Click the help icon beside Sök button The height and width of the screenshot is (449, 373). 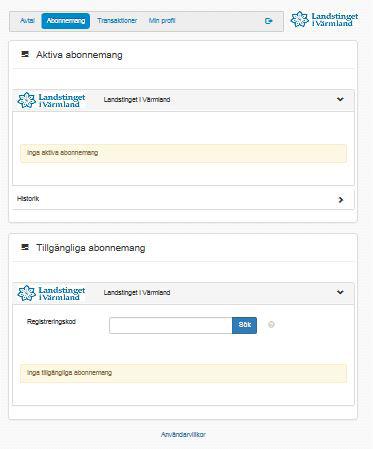271,324
